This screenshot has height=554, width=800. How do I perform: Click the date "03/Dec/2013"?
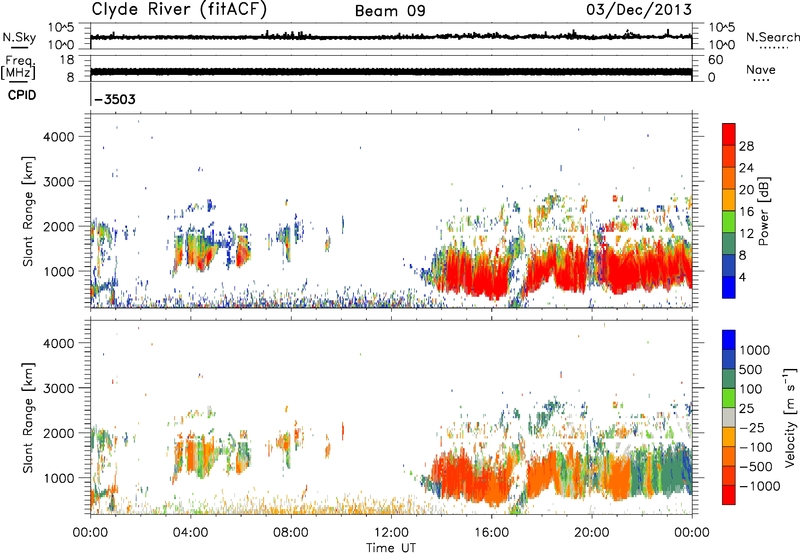(x=639, y=9)
